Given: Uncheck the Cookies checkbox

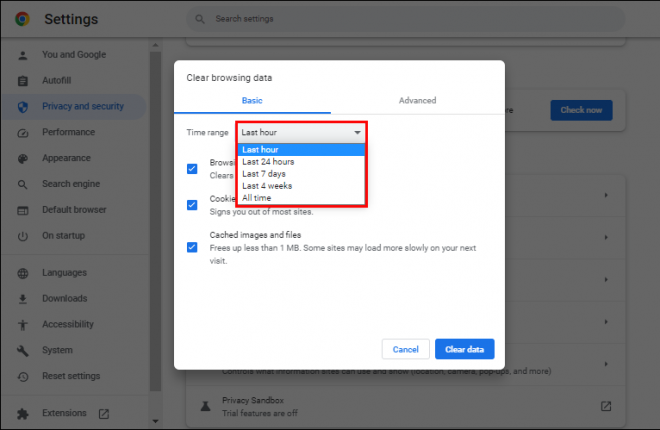Looking at the screenshot, I should pos(192,205).
